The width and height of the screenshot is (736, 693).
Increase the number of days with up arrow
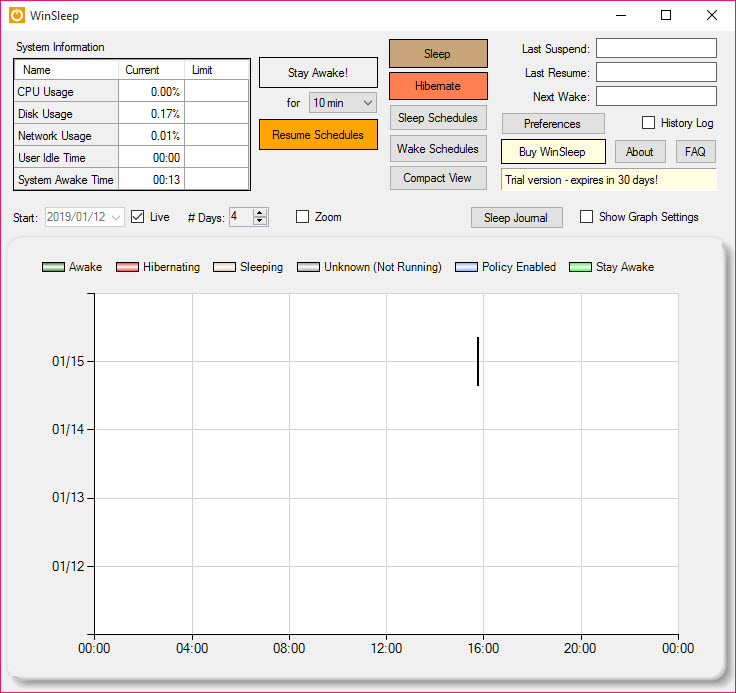point(260,213)
